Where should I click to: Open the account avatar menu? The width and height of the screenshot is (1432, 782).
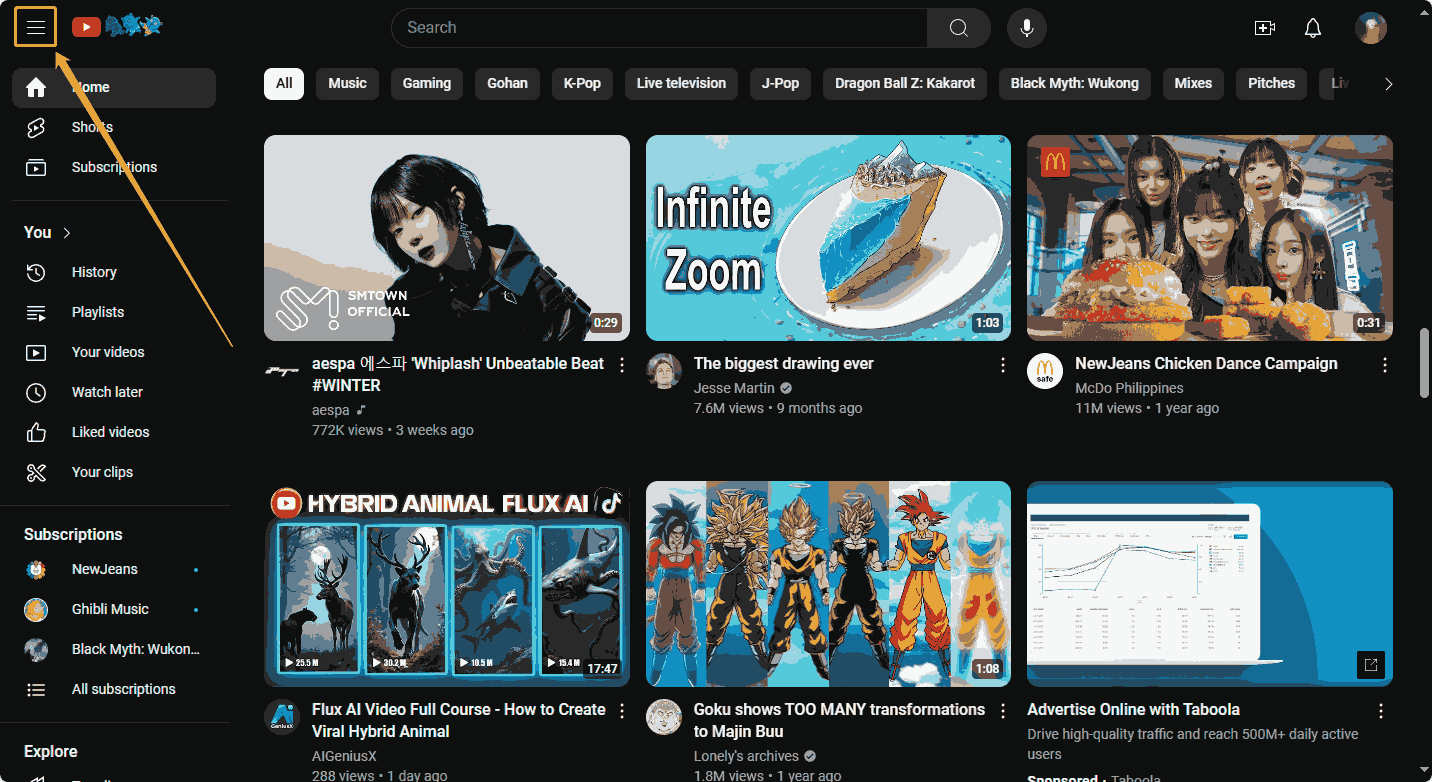tap(1371, 28)
